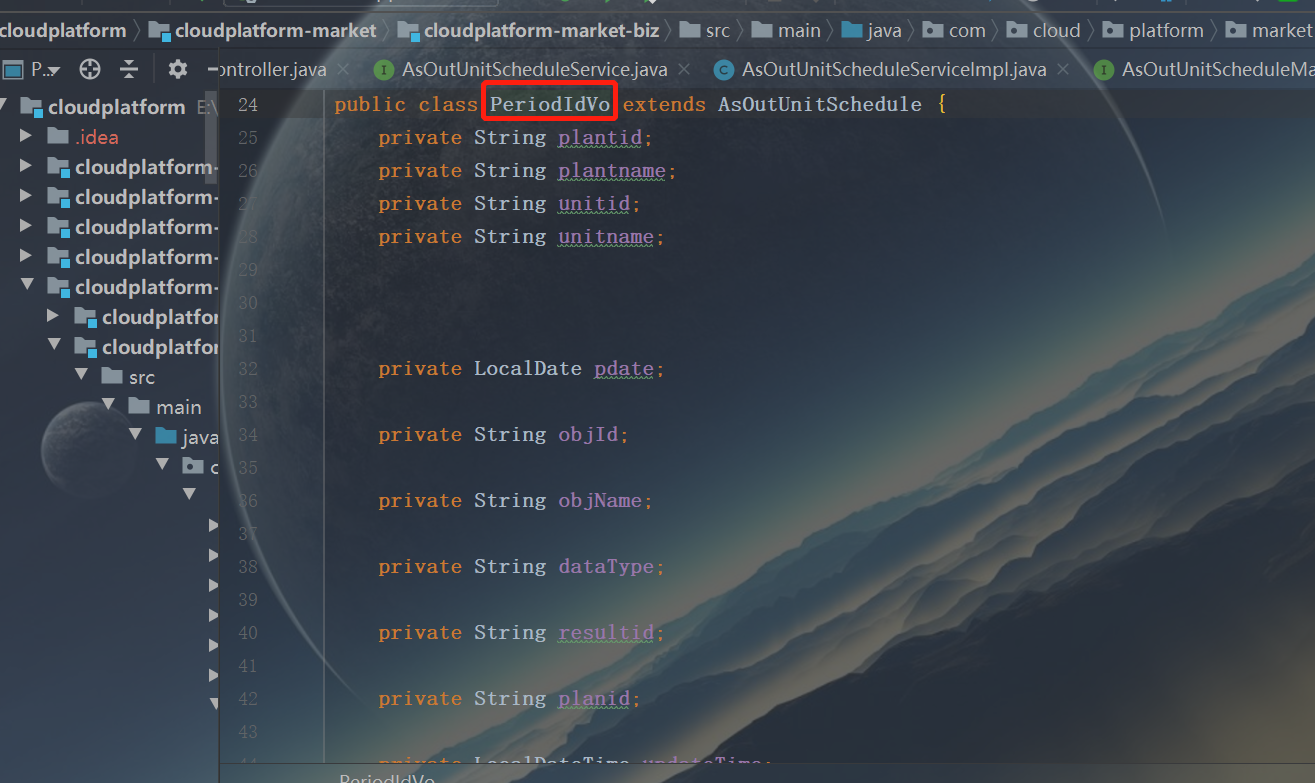
Task: Click the unitid field name
Action: click(594, 204)
